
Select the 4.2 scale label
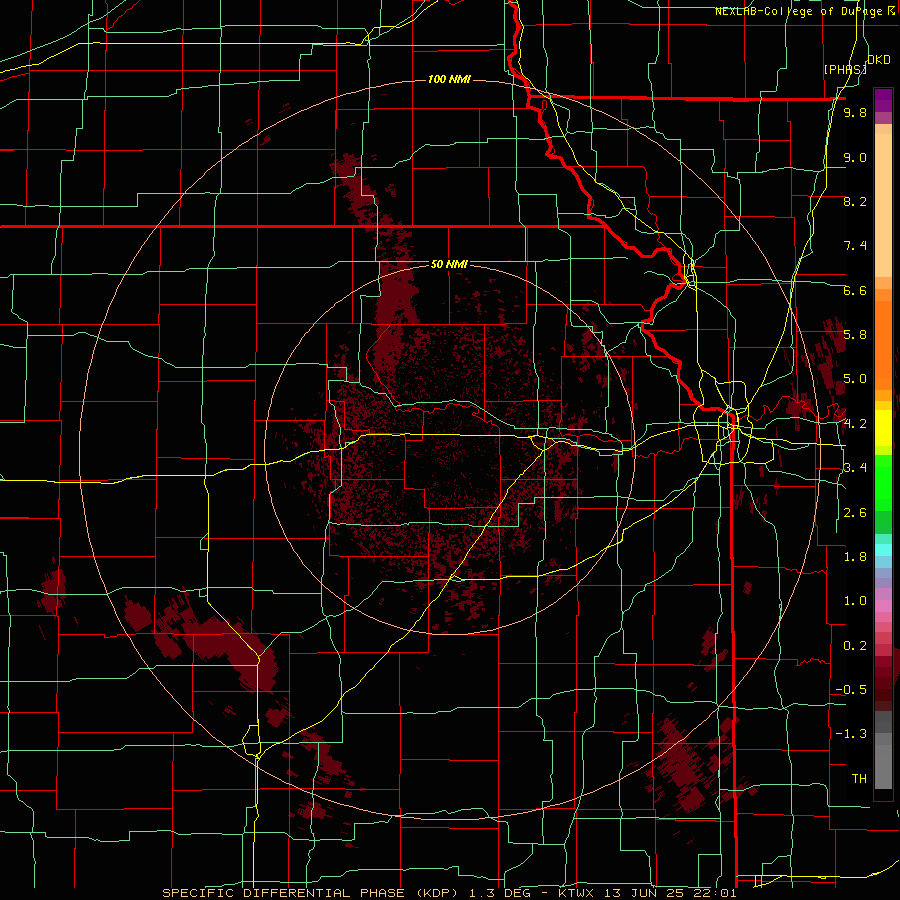(x=855, y=424)
